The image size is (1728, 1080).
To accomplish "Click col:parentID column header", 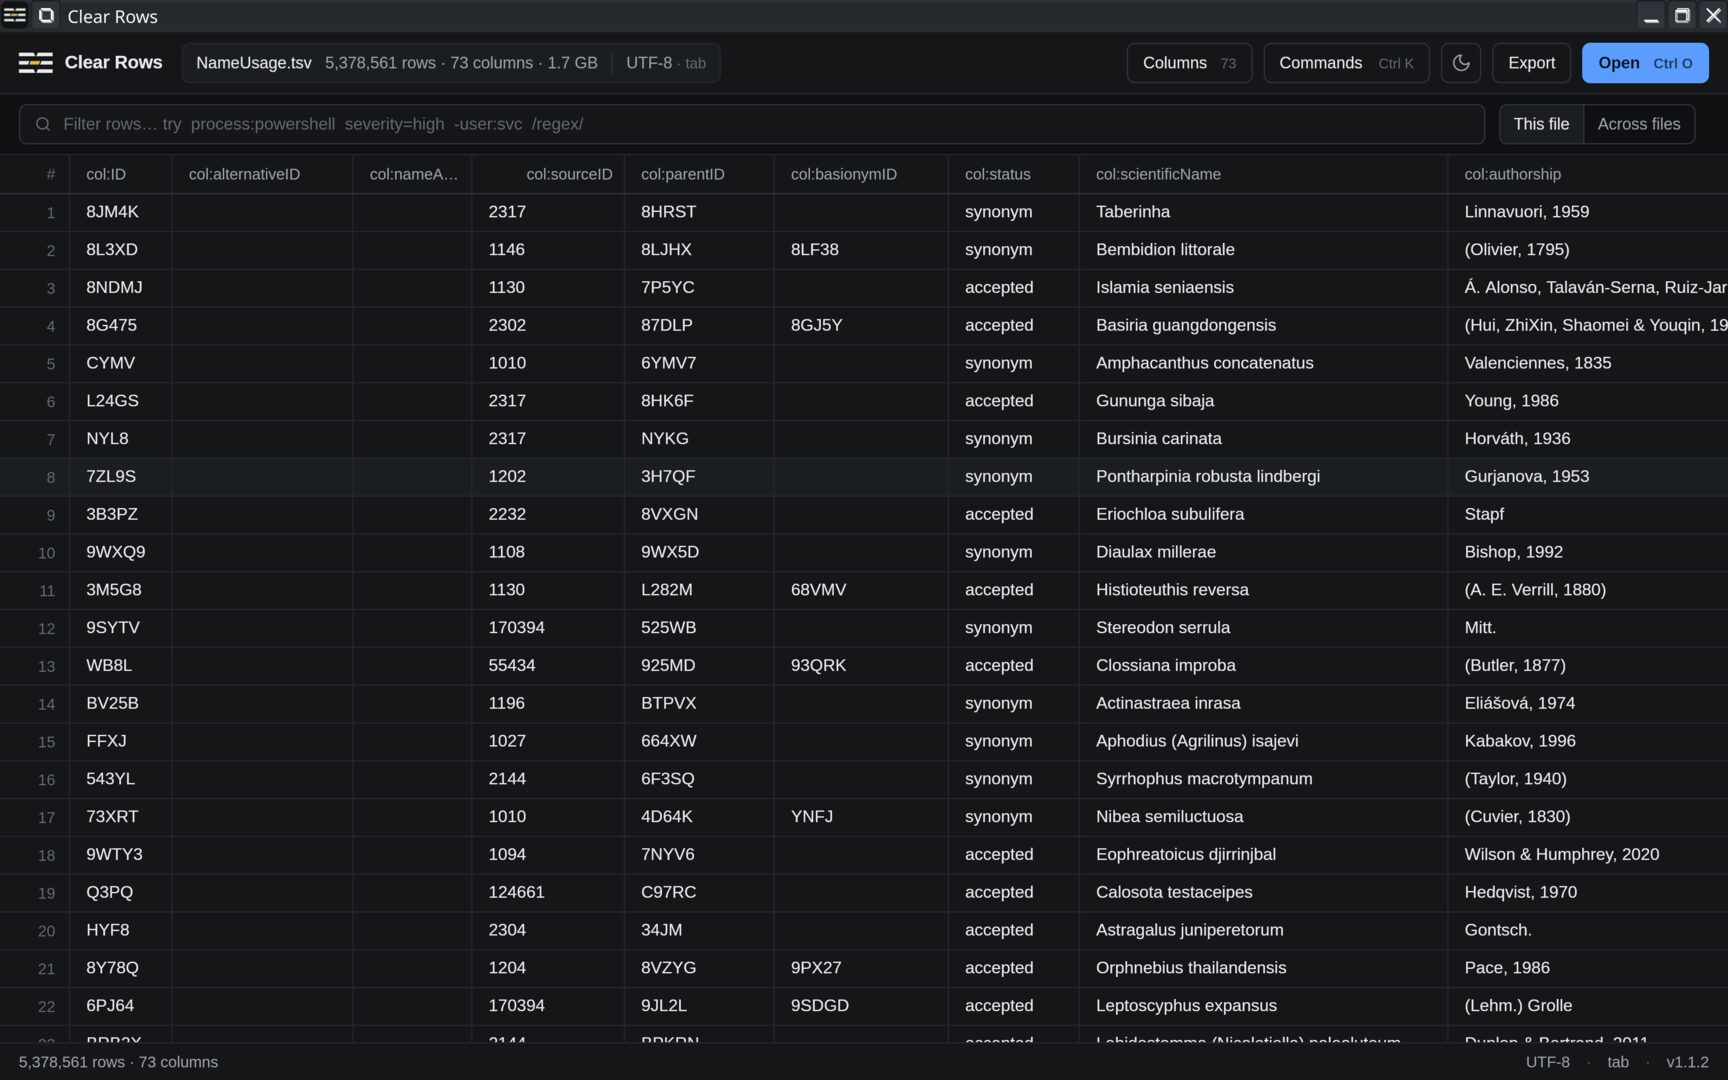I will coord(699,174).
